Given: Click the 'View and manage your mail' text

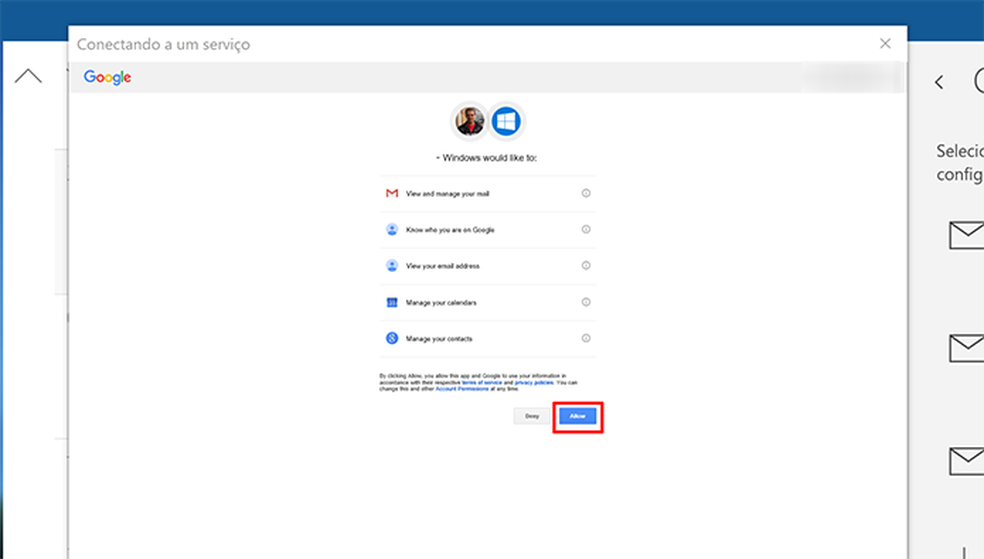Looking at the screenshot, I should [447, 194].
